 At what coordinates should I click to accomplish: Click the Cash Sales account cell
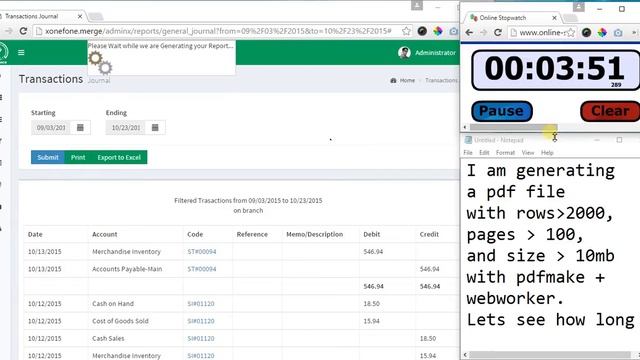point(108,338)
